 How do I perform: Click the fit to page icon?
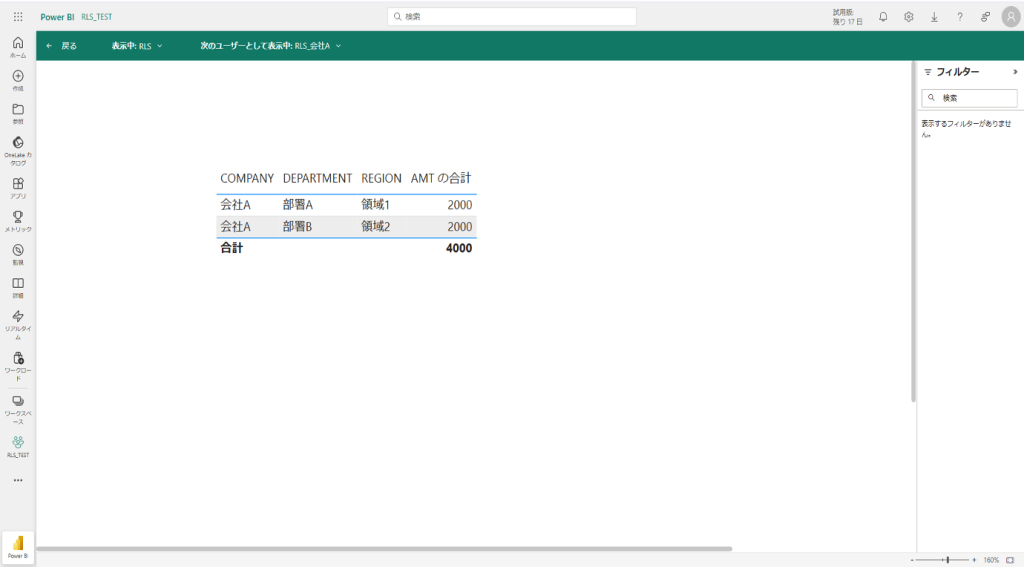point(1009,560)
